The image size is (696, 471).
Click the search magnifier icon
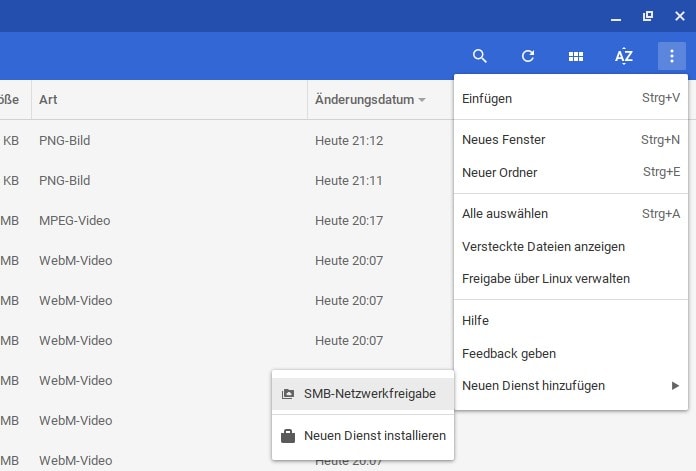click(480, 56)
